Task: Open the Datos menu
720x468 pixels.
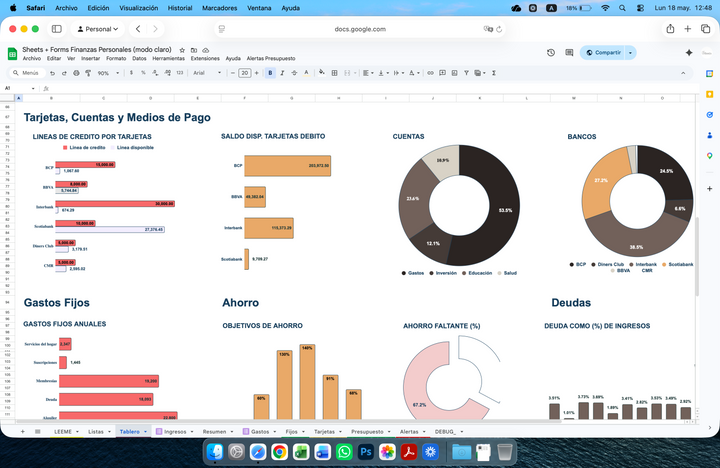Action: click(139, 58)
